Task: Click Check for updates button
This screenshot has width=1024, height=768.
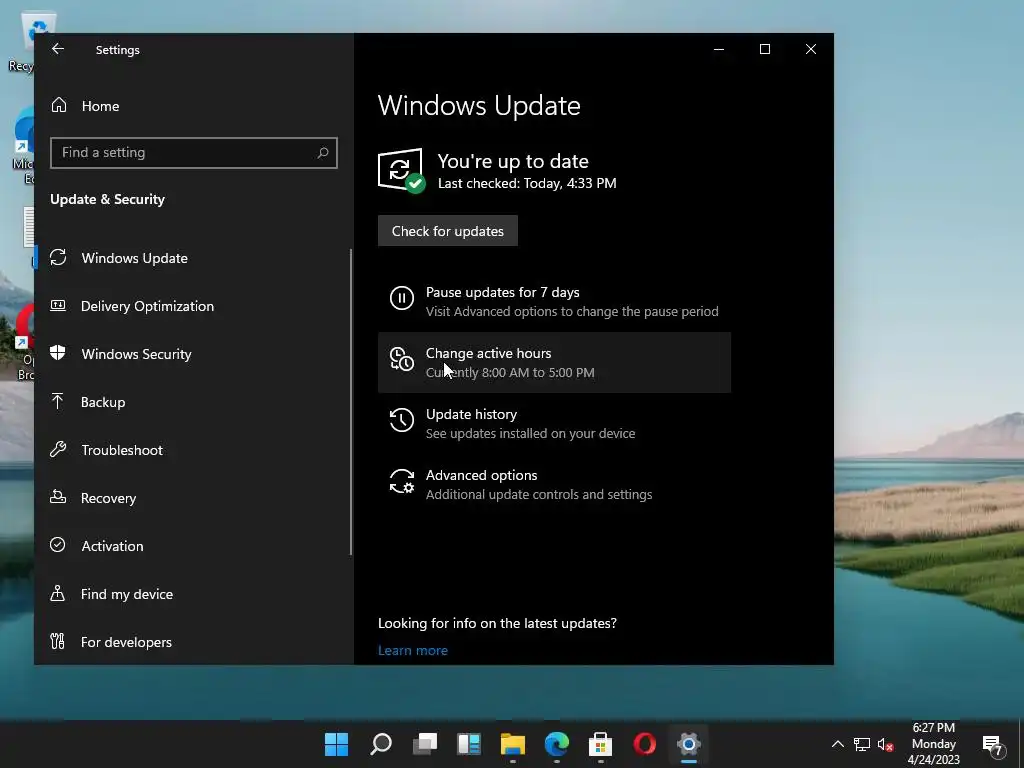Action: point(447,231)
